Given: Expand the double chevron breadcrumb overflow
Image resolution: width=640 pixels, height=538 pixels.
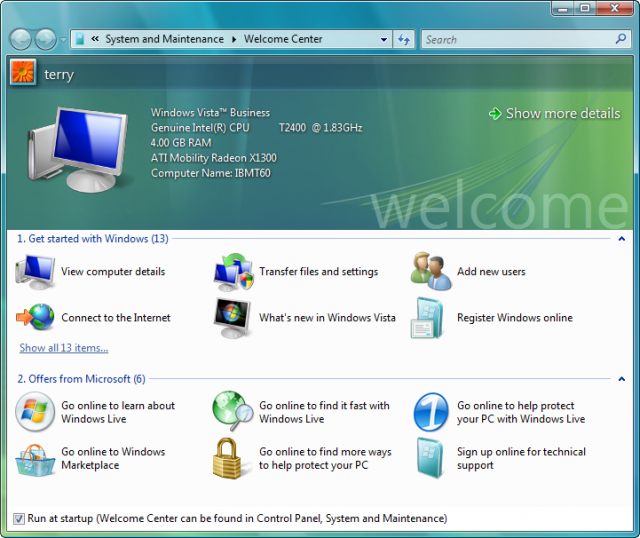Looking at the screenshot, I should [x=95, y=39].
